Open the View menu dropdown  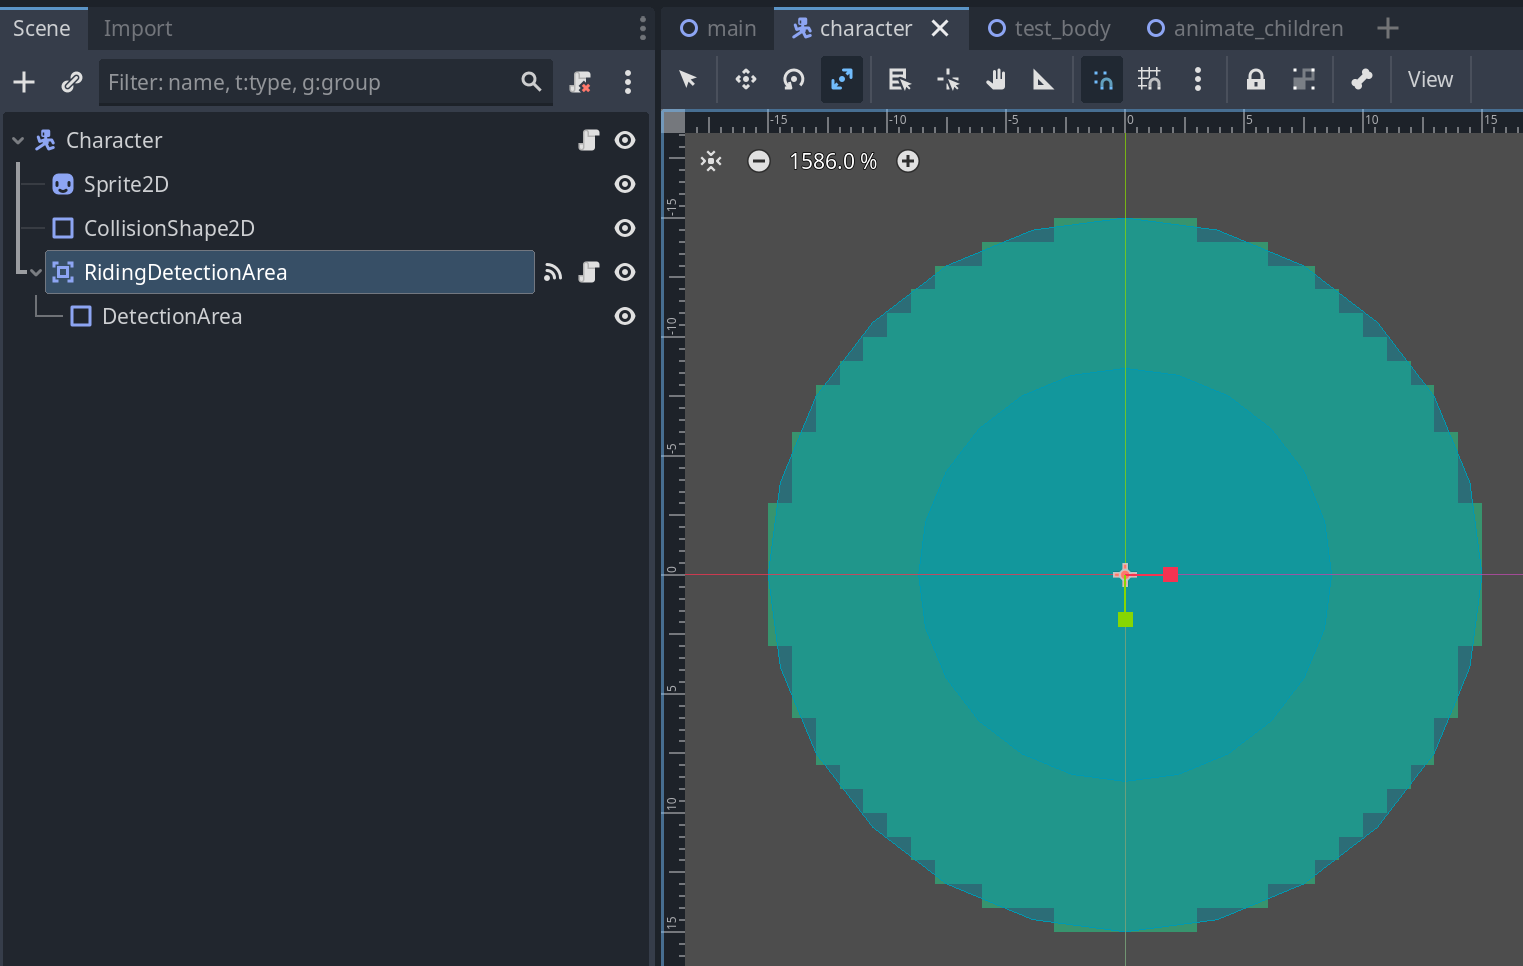click(1429, 80)
